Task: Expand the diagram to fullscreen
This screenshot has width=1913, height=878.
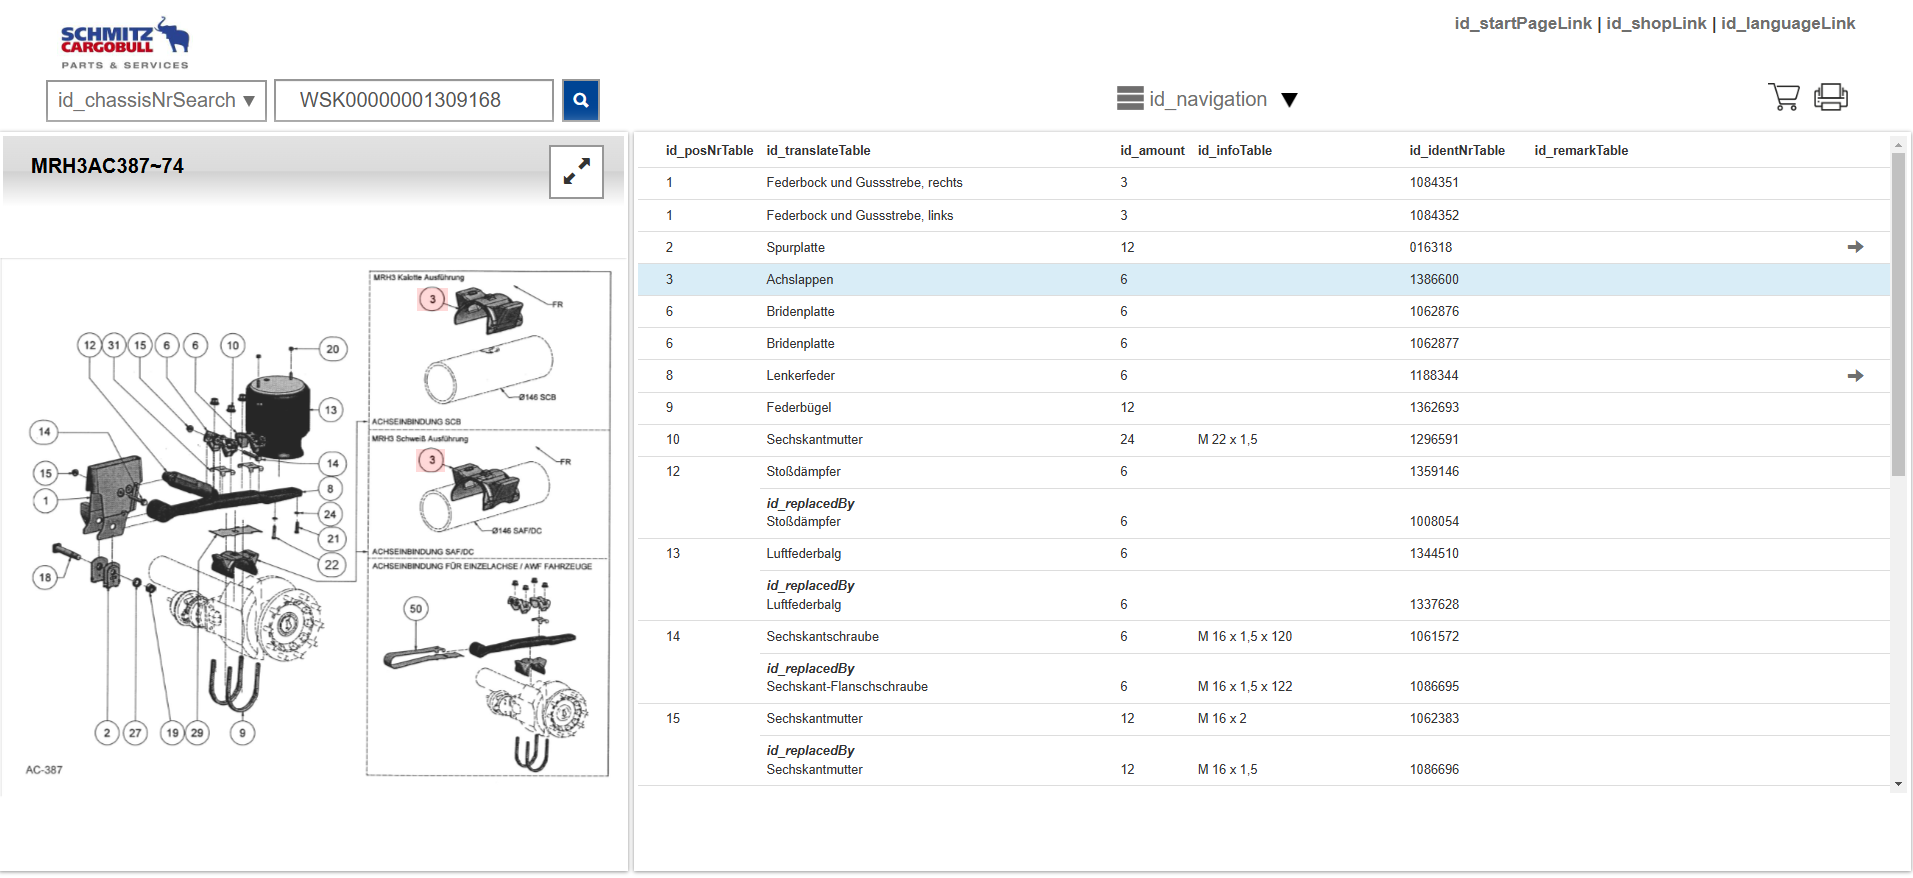Action: tap(576, 172)
